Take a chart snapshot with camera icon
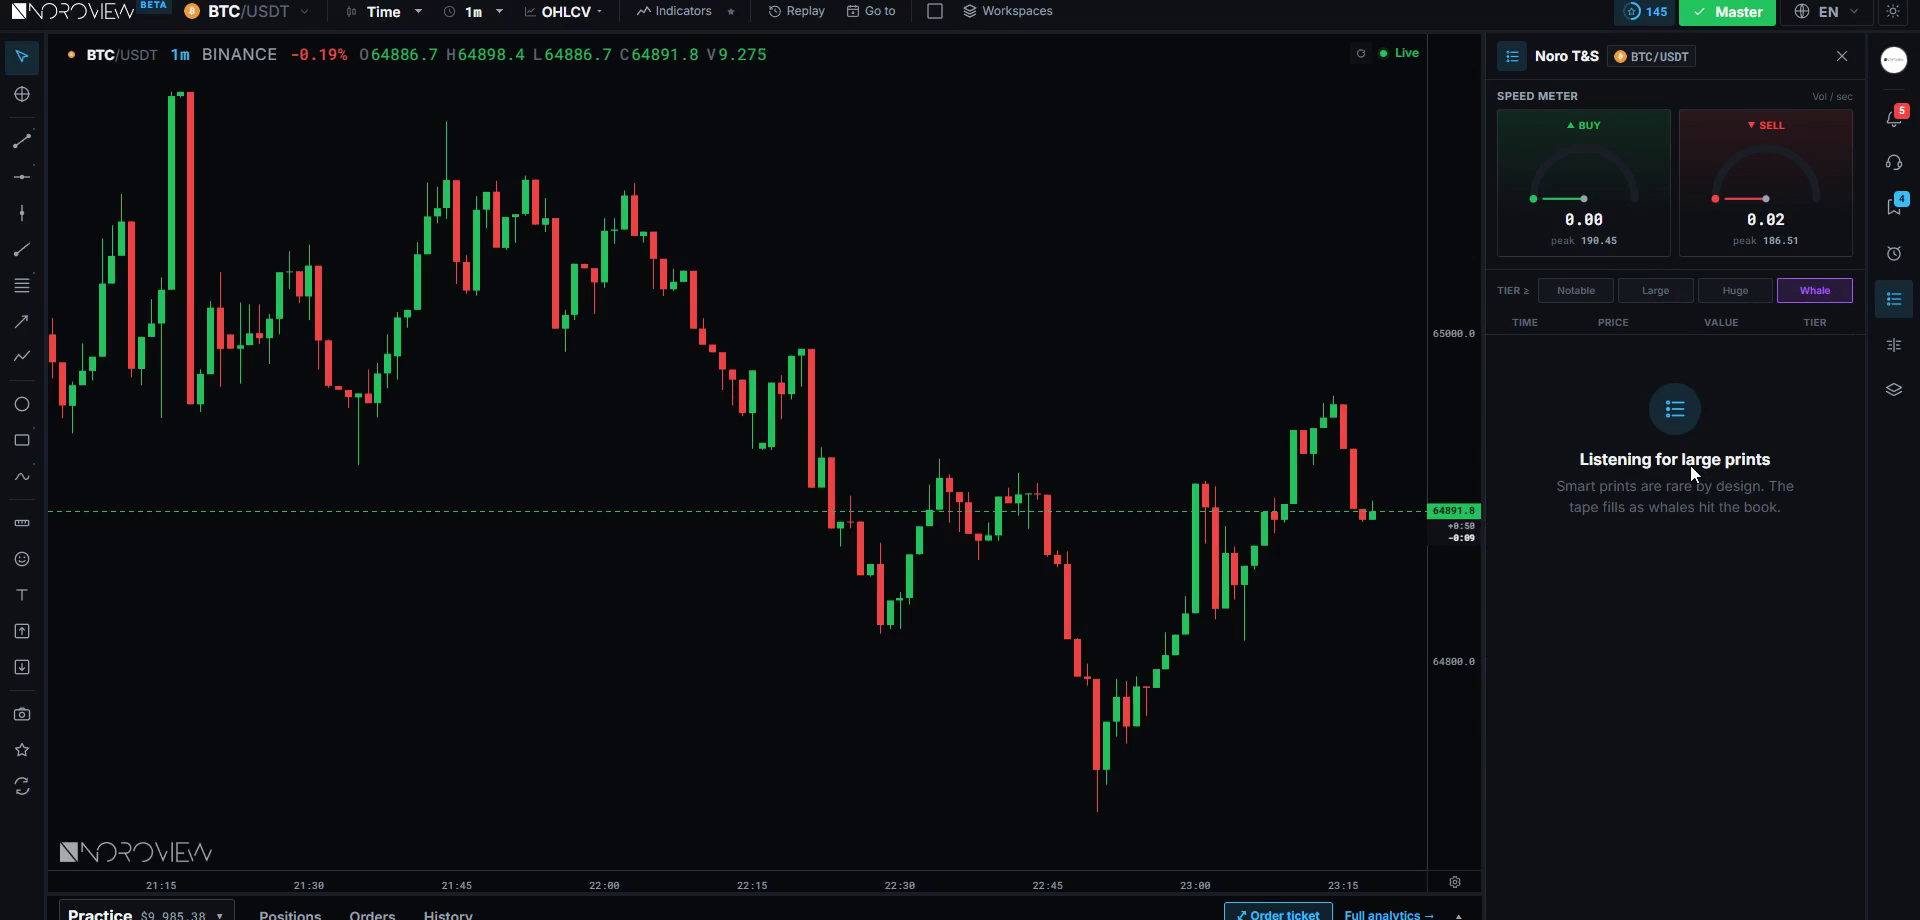The image size is (1920, 920). point(22,714)
